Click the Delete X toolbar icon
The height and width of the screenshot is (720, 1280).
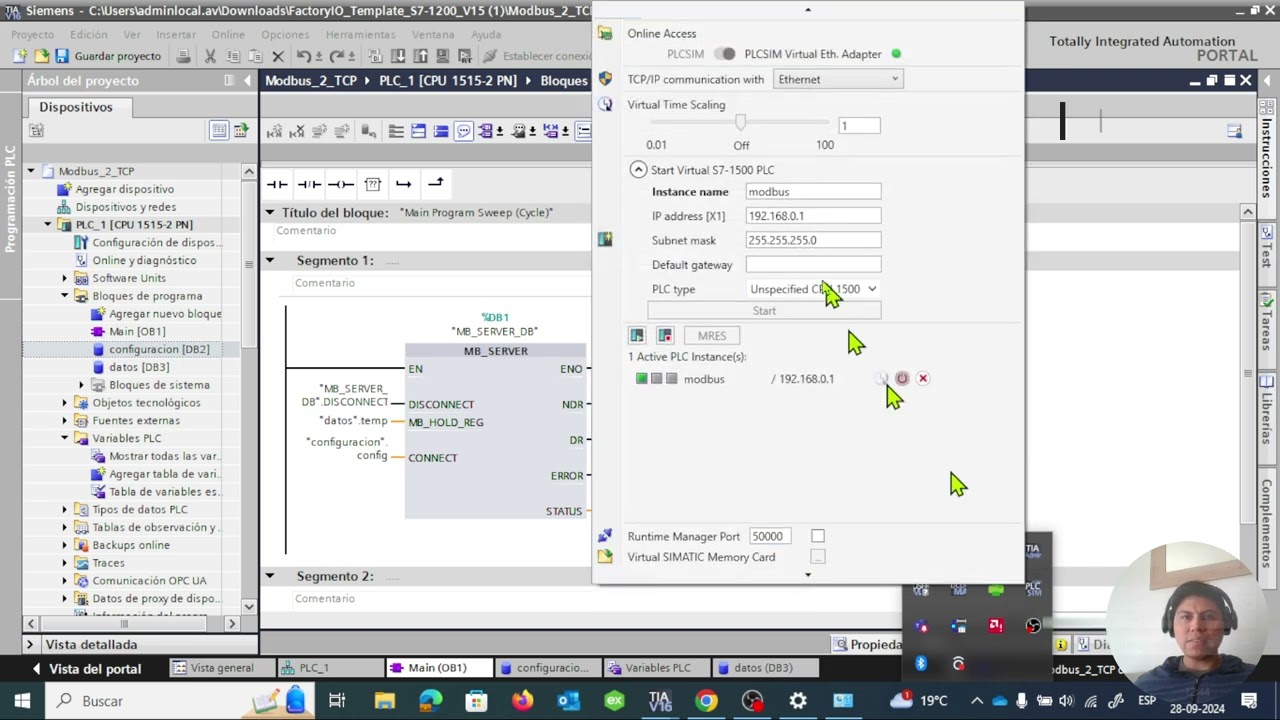tap(278, 56)
